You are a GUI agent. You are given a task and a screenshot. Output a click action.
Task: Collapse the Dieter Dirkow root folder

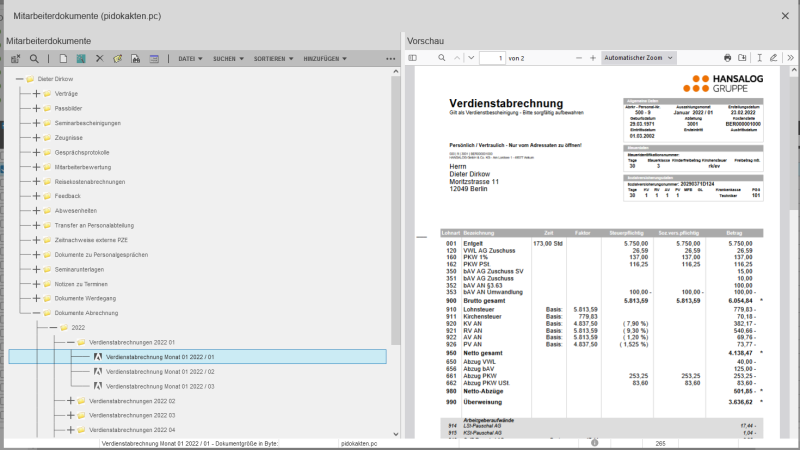pyautogui.click(x=19, y=79)
